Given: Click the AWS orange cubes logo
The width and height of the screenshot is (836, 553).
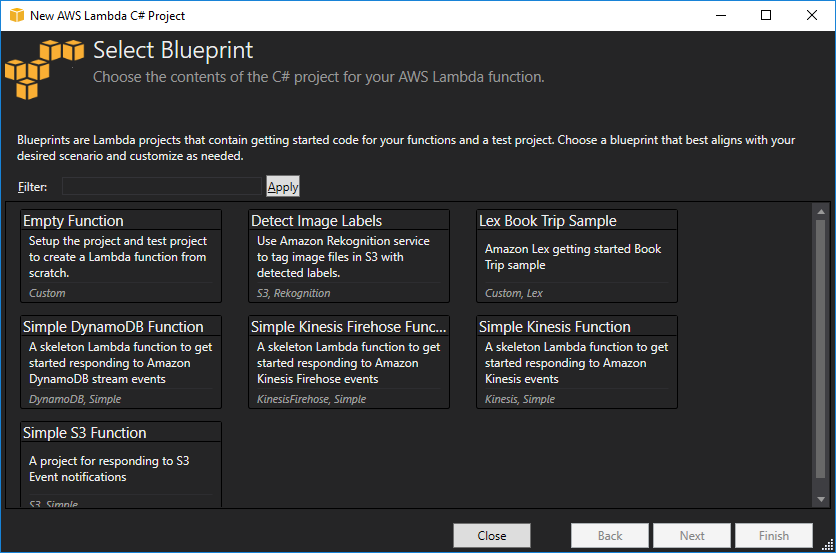Looking at the screenshot, I should pyautogui.click(x=45, y=68).
